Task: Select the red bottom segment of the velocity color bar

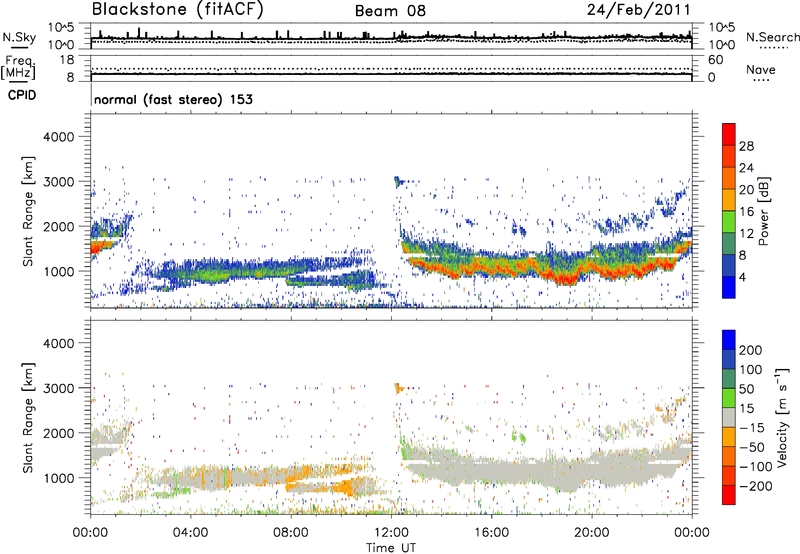Action: (x=729, y=495)
